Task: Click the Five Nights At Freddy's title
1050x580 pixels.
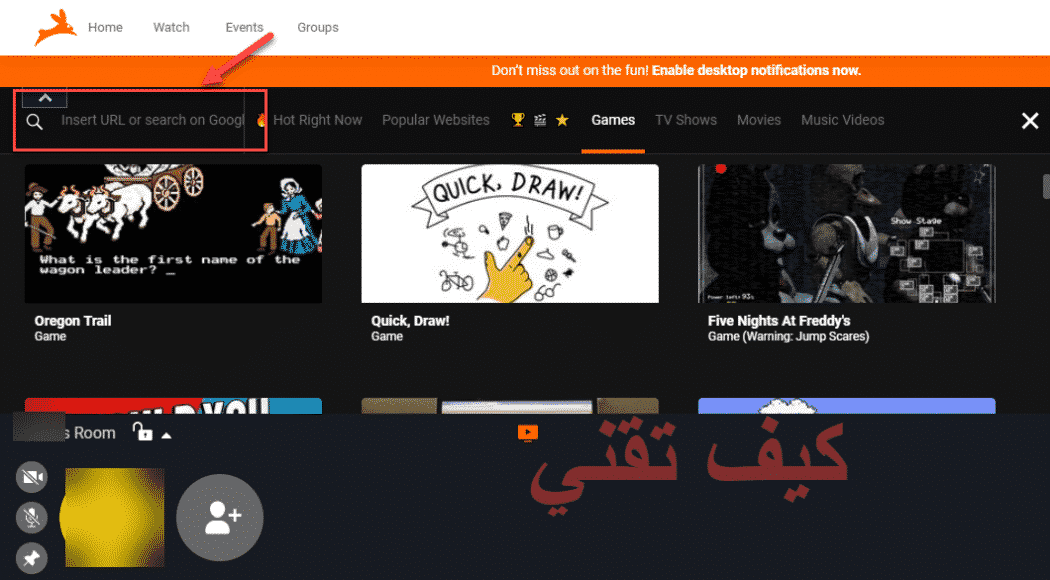Action: (779, 321)
